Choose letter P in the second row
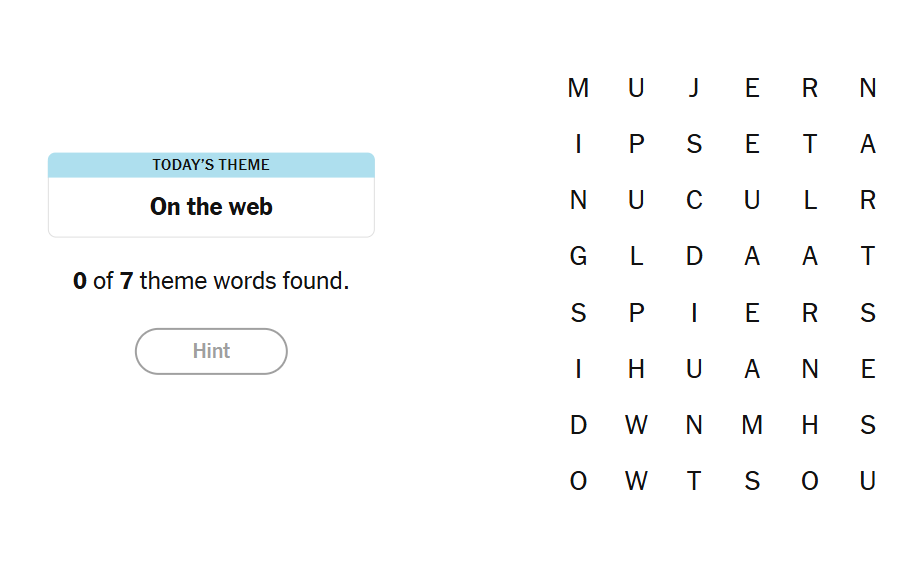 [x=636, y=145]
